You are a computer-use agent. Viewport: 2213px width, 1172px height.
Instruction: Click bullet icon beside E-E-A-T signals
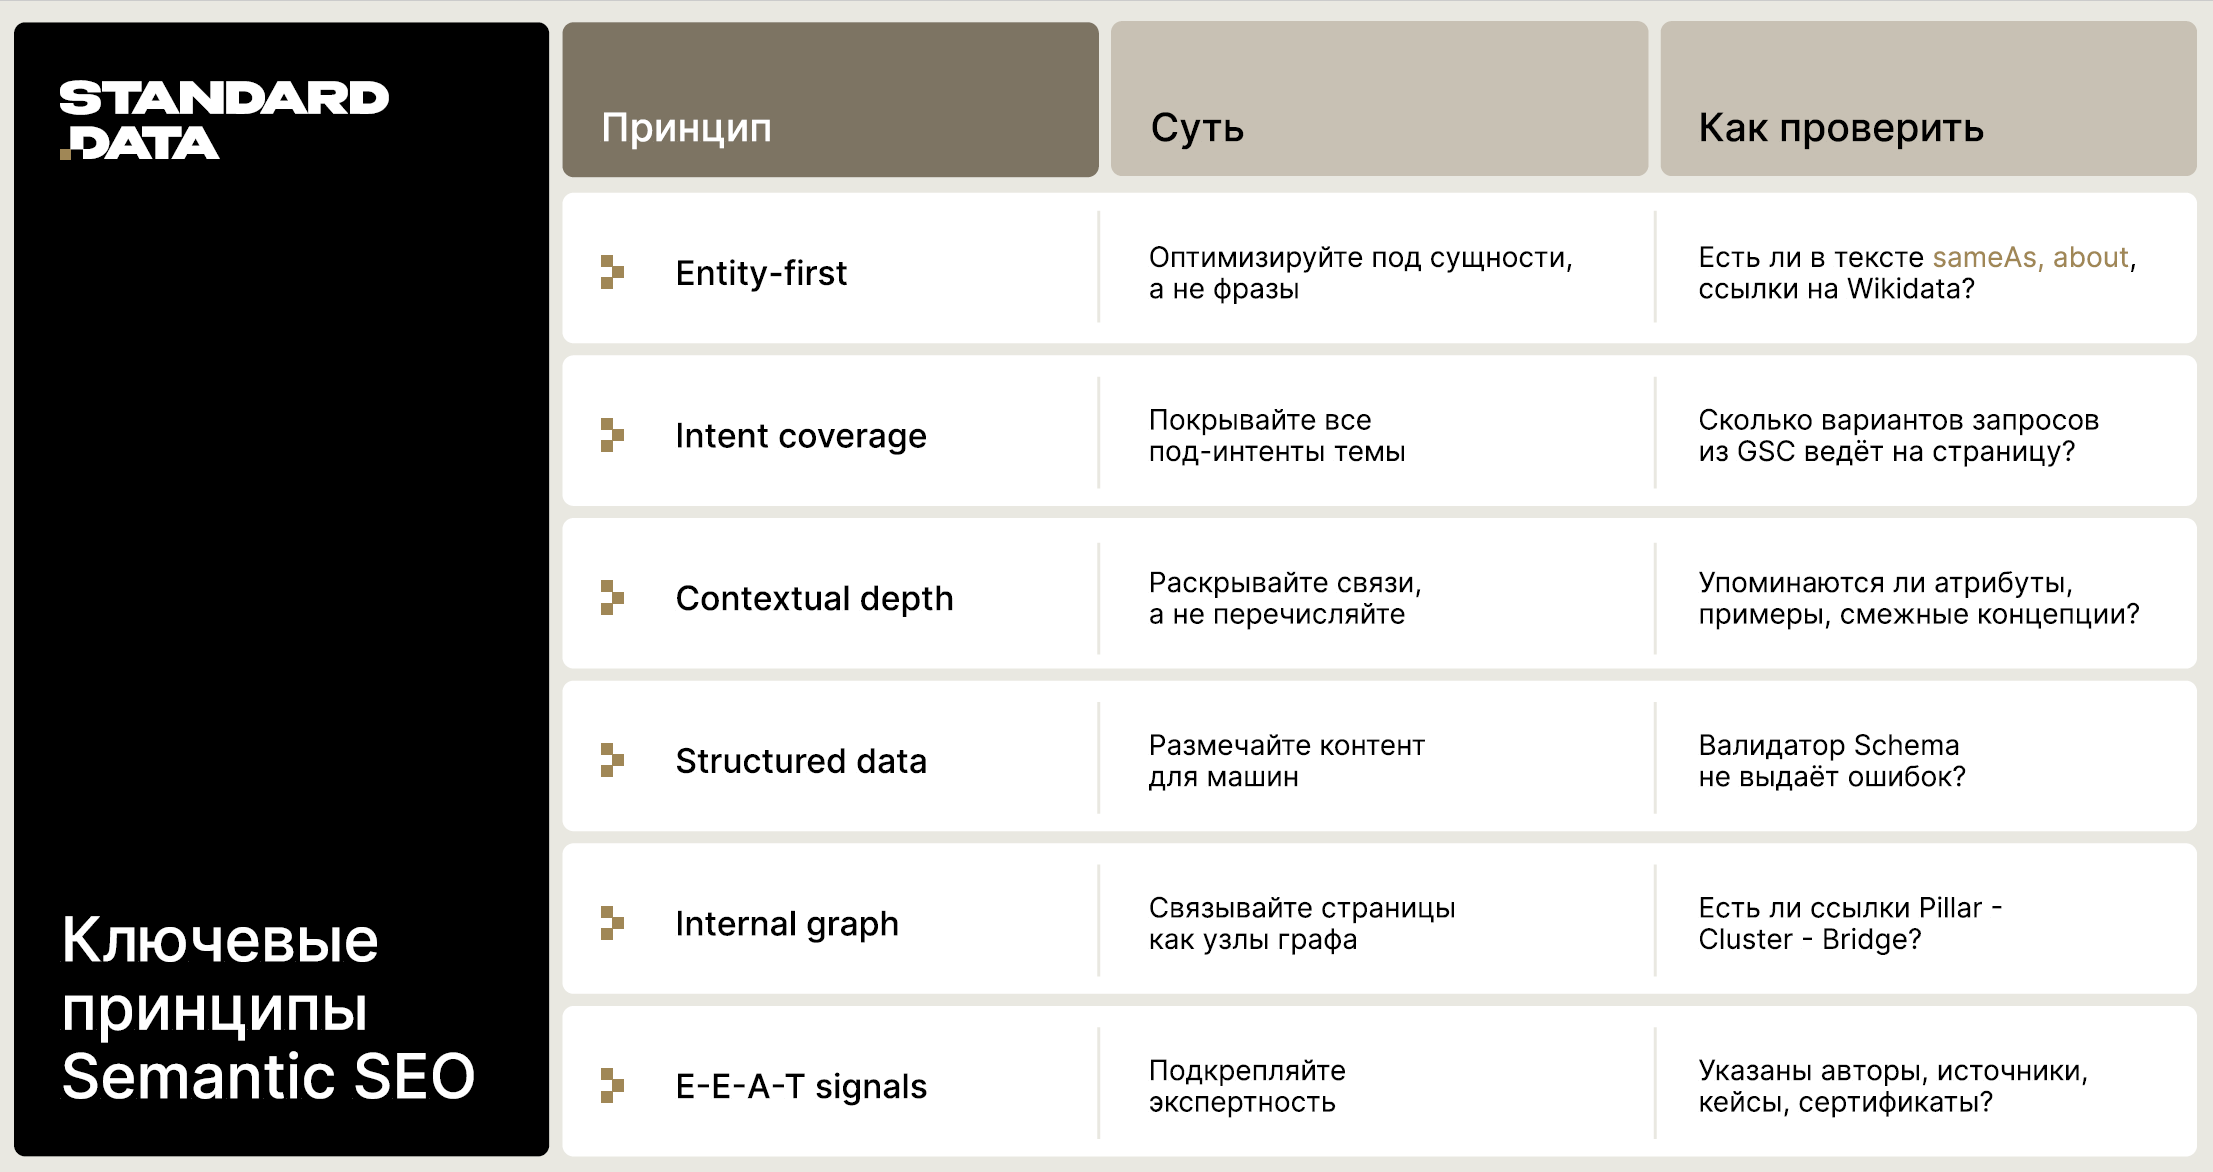(x=612, y=1085)
